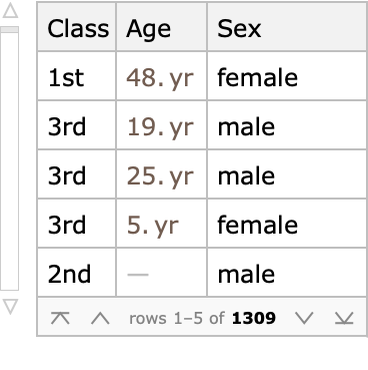Click the 19. yr age cell
The image size is (368, 370).
162,125
